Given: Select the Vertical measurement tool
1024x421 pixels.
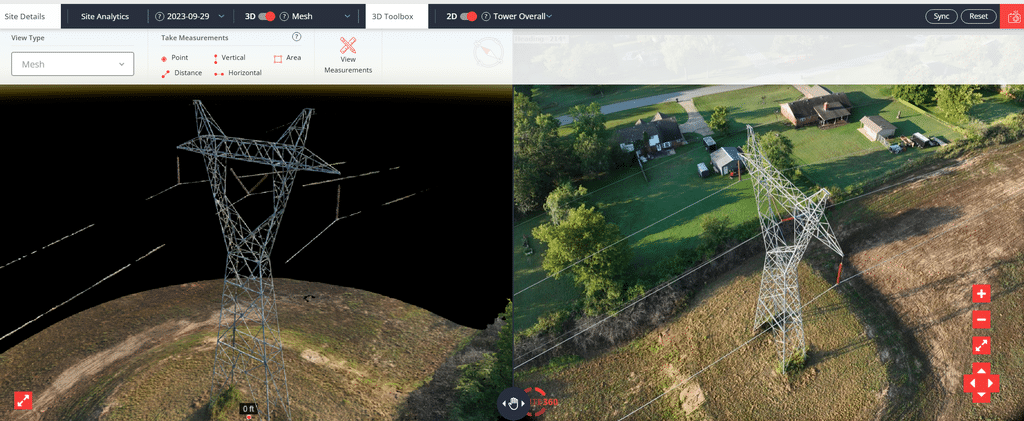Looking at the screenshot, I should (x=229, y=58).
